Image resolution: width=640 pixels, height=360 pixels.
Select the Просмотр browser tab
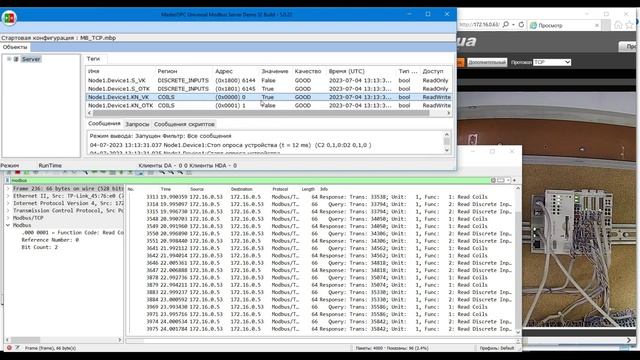pyautogui.click(x=564, y=25)
